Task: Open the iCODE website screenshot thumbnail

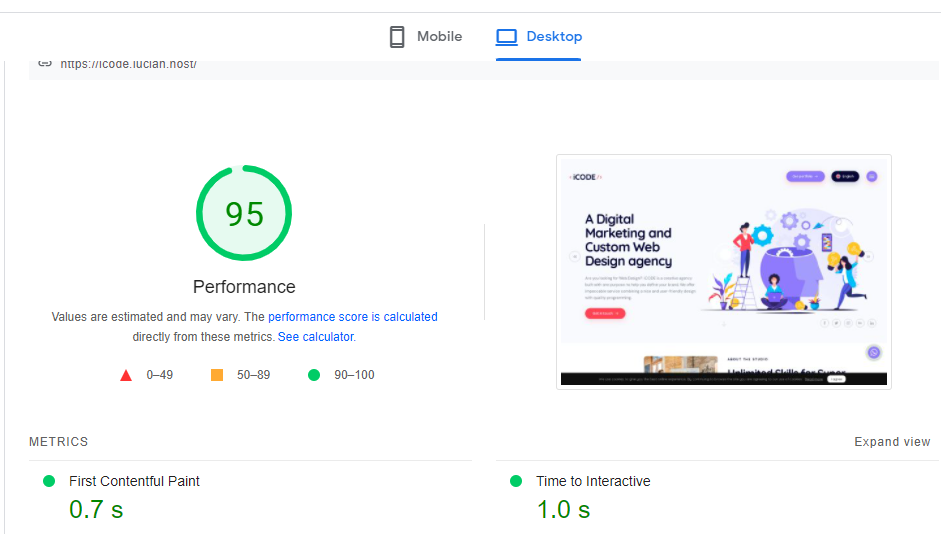Action: click(x=723, y=271)
